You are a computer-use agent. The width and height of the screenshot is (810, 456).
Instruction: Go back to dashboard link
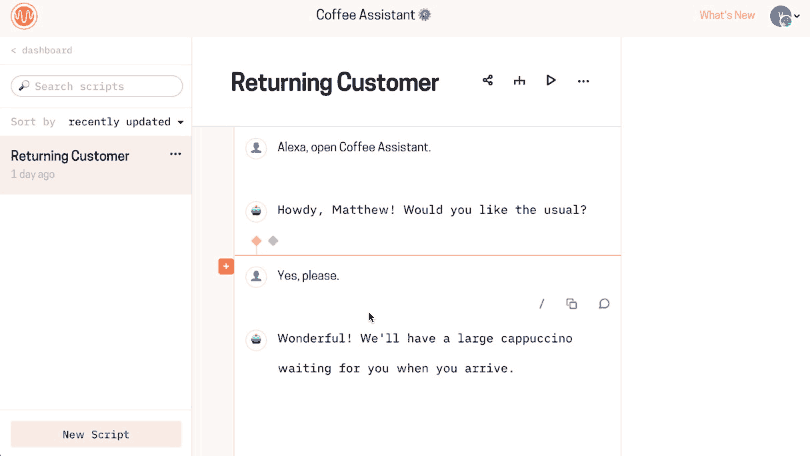tap(42, 50)
